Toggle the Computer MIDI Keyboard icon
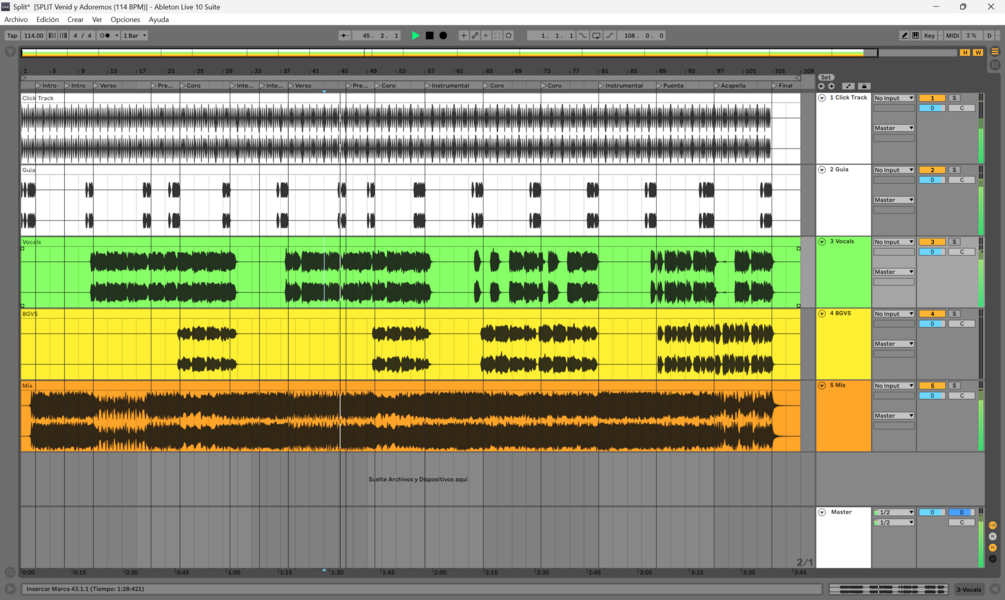The height and width of the screenshot is (600, 1005). pyautogui.click(x=915, y=36)
